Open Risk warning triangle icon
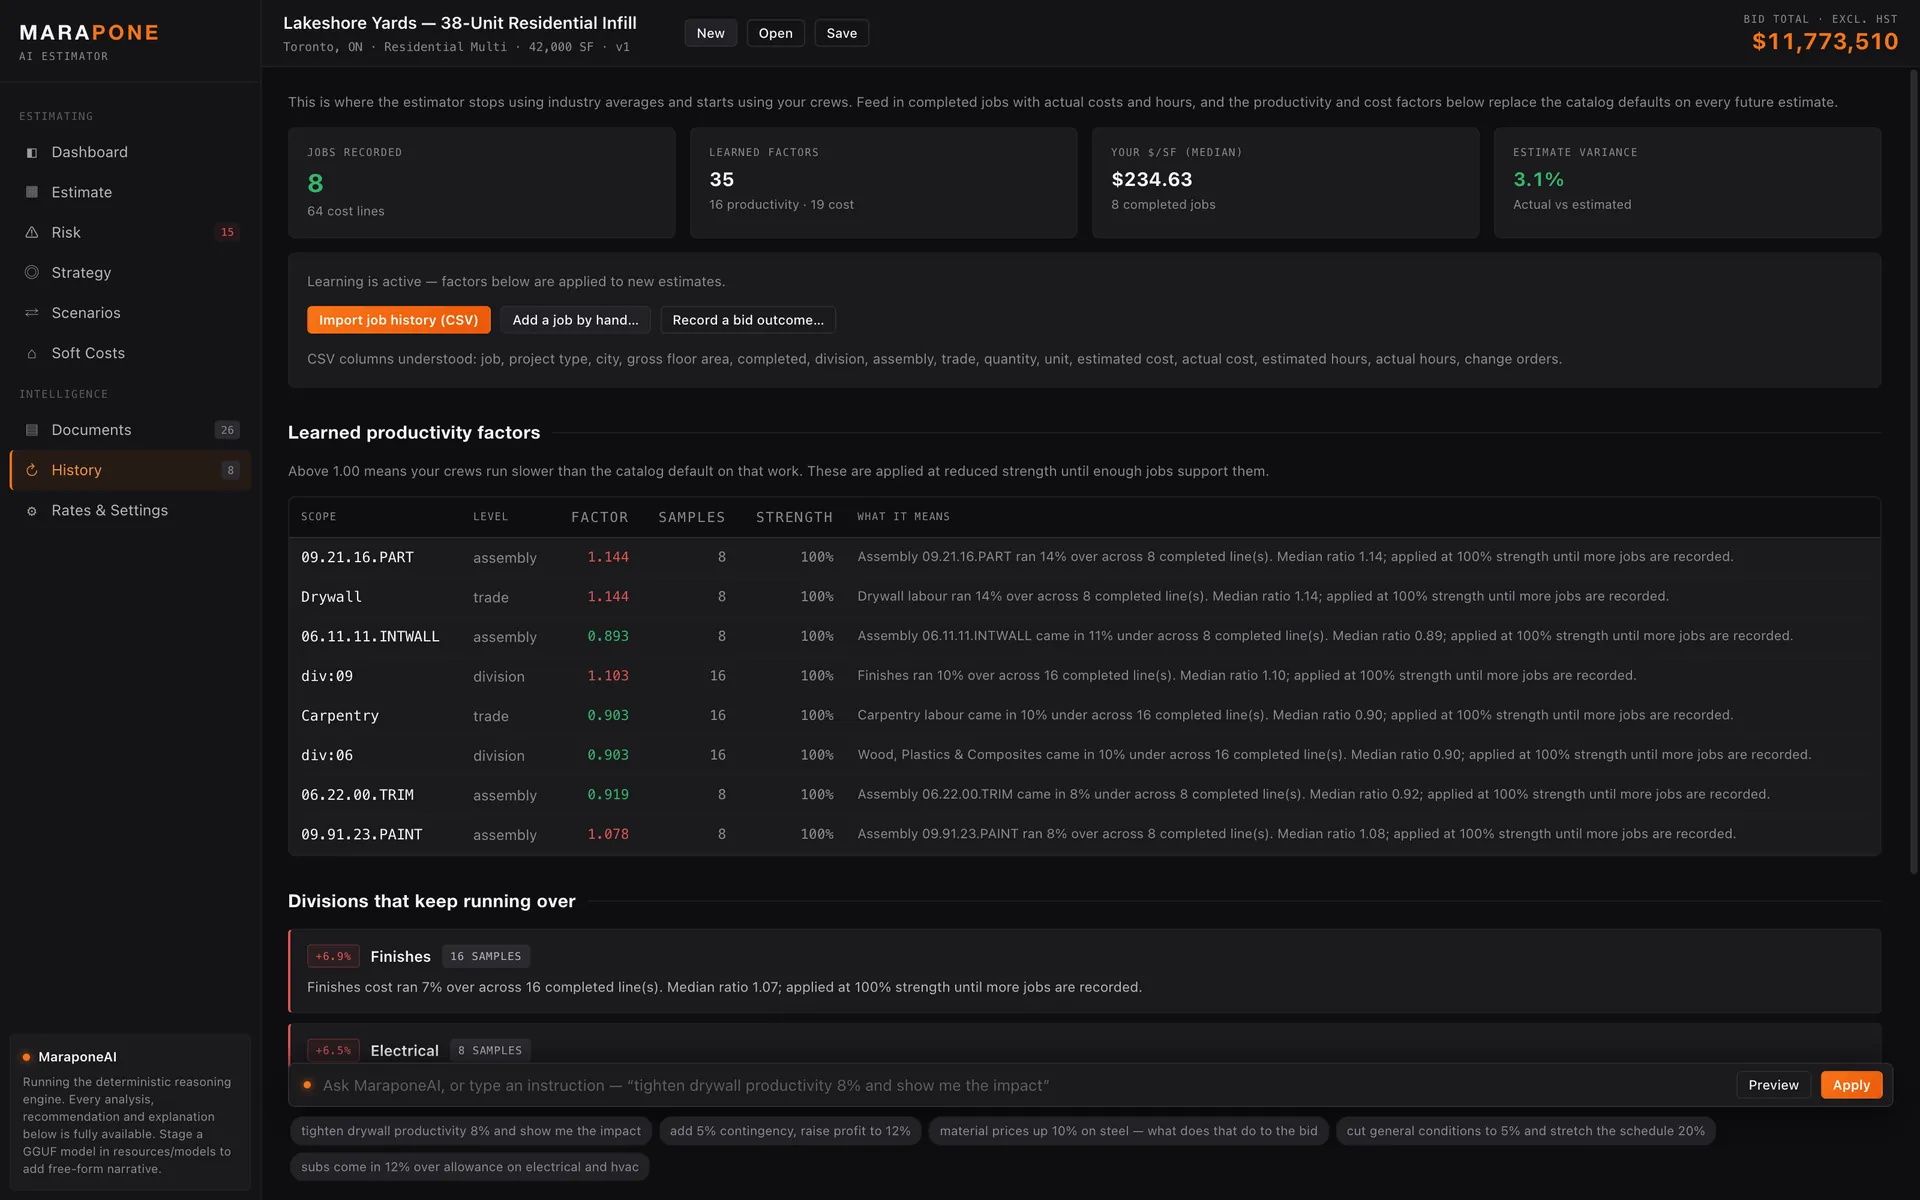This screenshot has height=1200, width=1920. pyautogui.click(x=32, y=232)
